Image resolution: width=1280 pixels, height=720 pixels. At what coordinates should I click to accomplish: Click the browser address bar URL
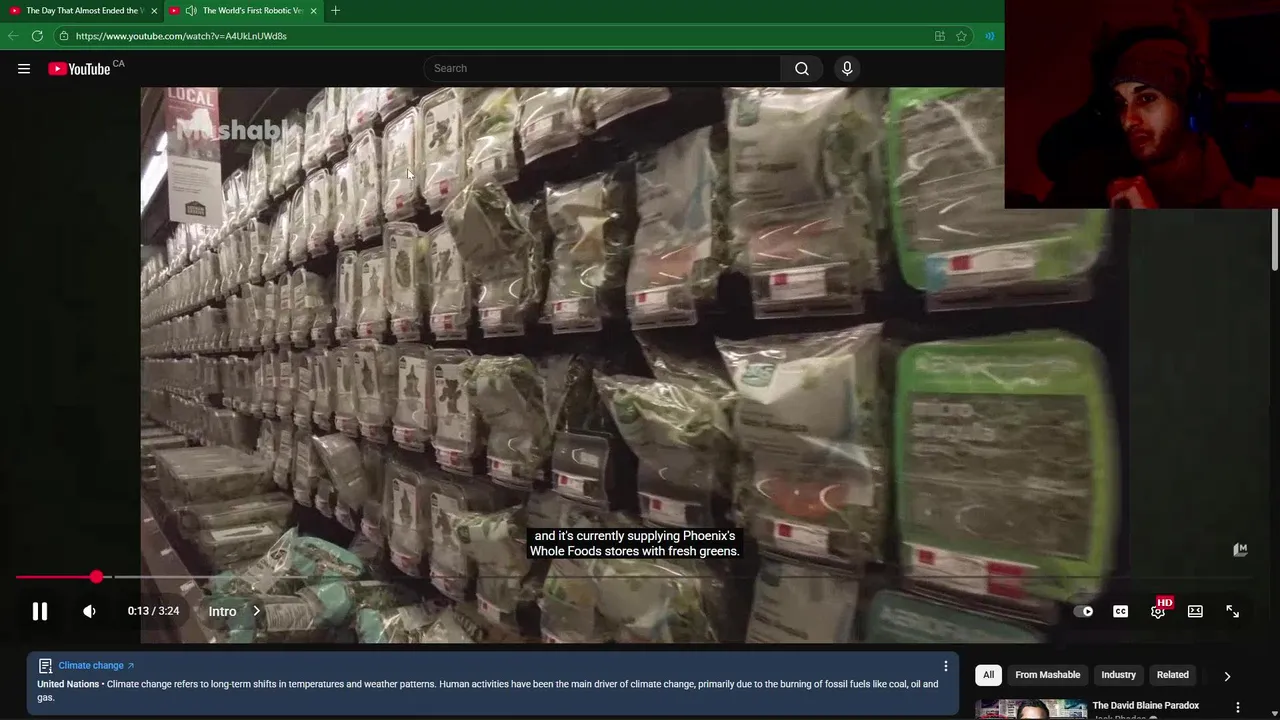tap(181, 36)
